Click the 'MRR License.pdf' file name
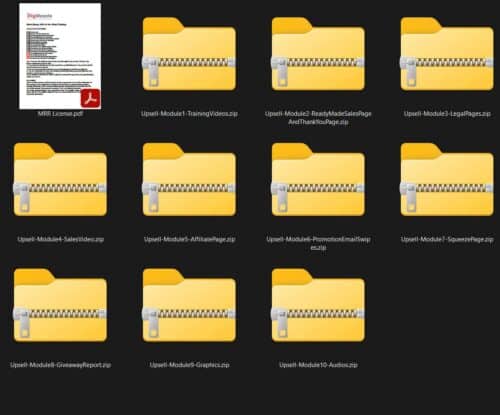The image size is (500, 415). coord(60,114)
